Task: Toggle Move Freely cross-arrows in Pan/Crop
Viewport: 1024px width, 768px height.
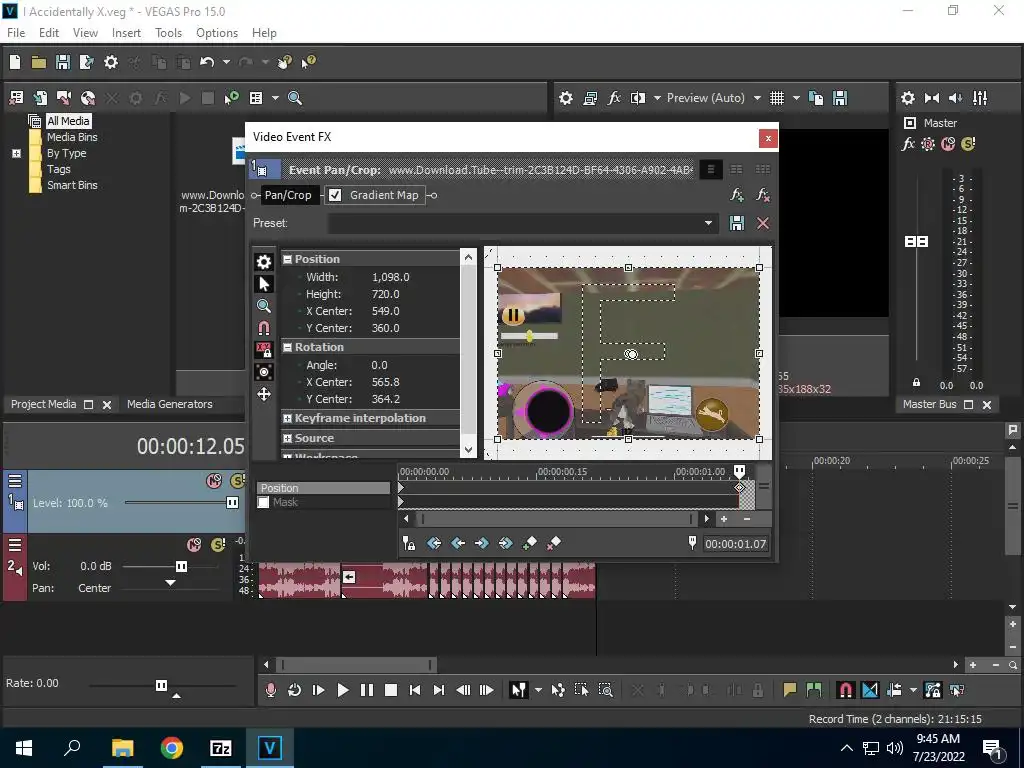Action: (x=264, y=394)
